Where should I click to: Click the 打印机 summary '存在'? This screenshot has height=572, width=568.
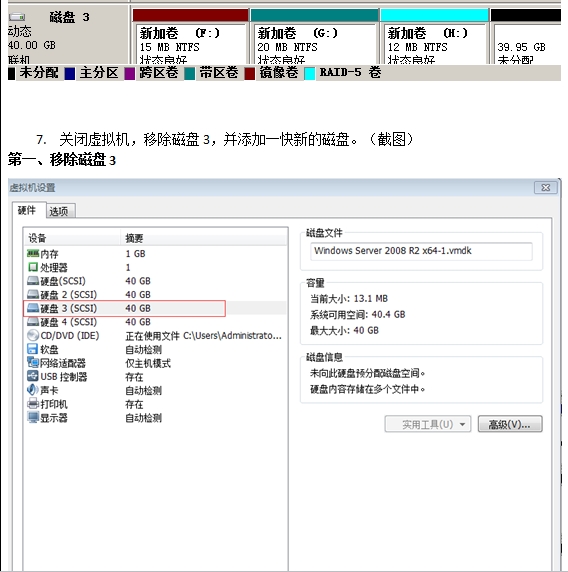134,404
